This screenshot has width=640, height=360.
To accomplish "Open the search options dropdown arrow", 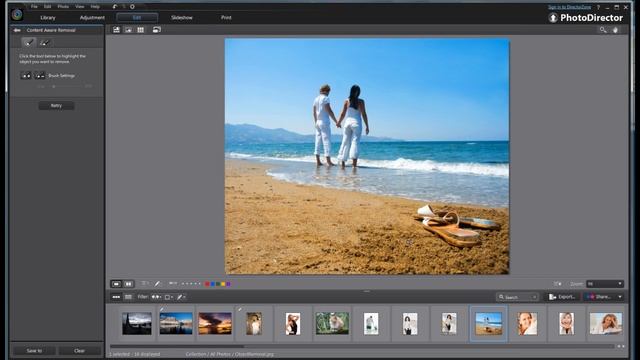I will coord(534,297).
